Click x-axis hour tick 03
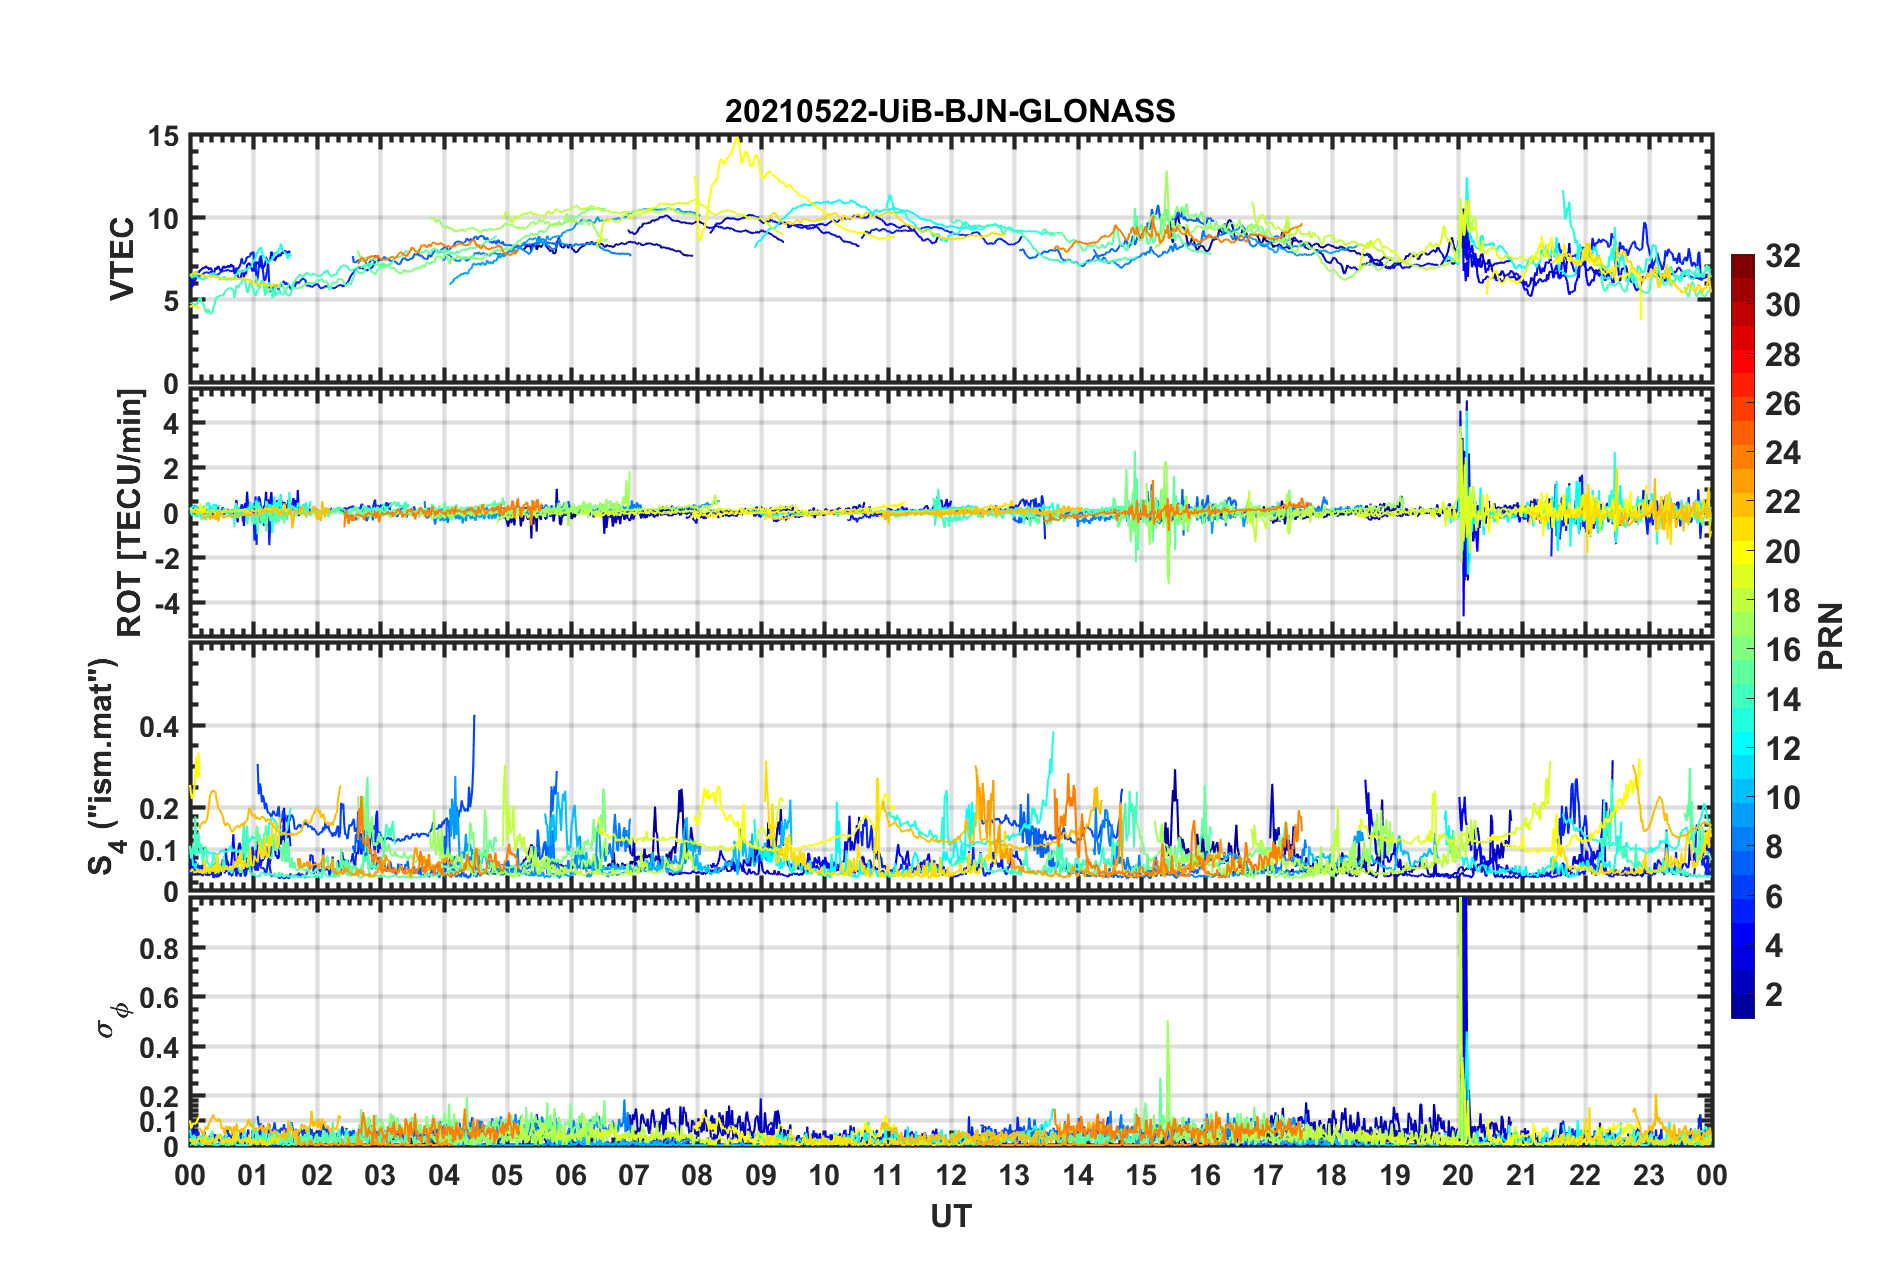 [x=380, y=1175]
